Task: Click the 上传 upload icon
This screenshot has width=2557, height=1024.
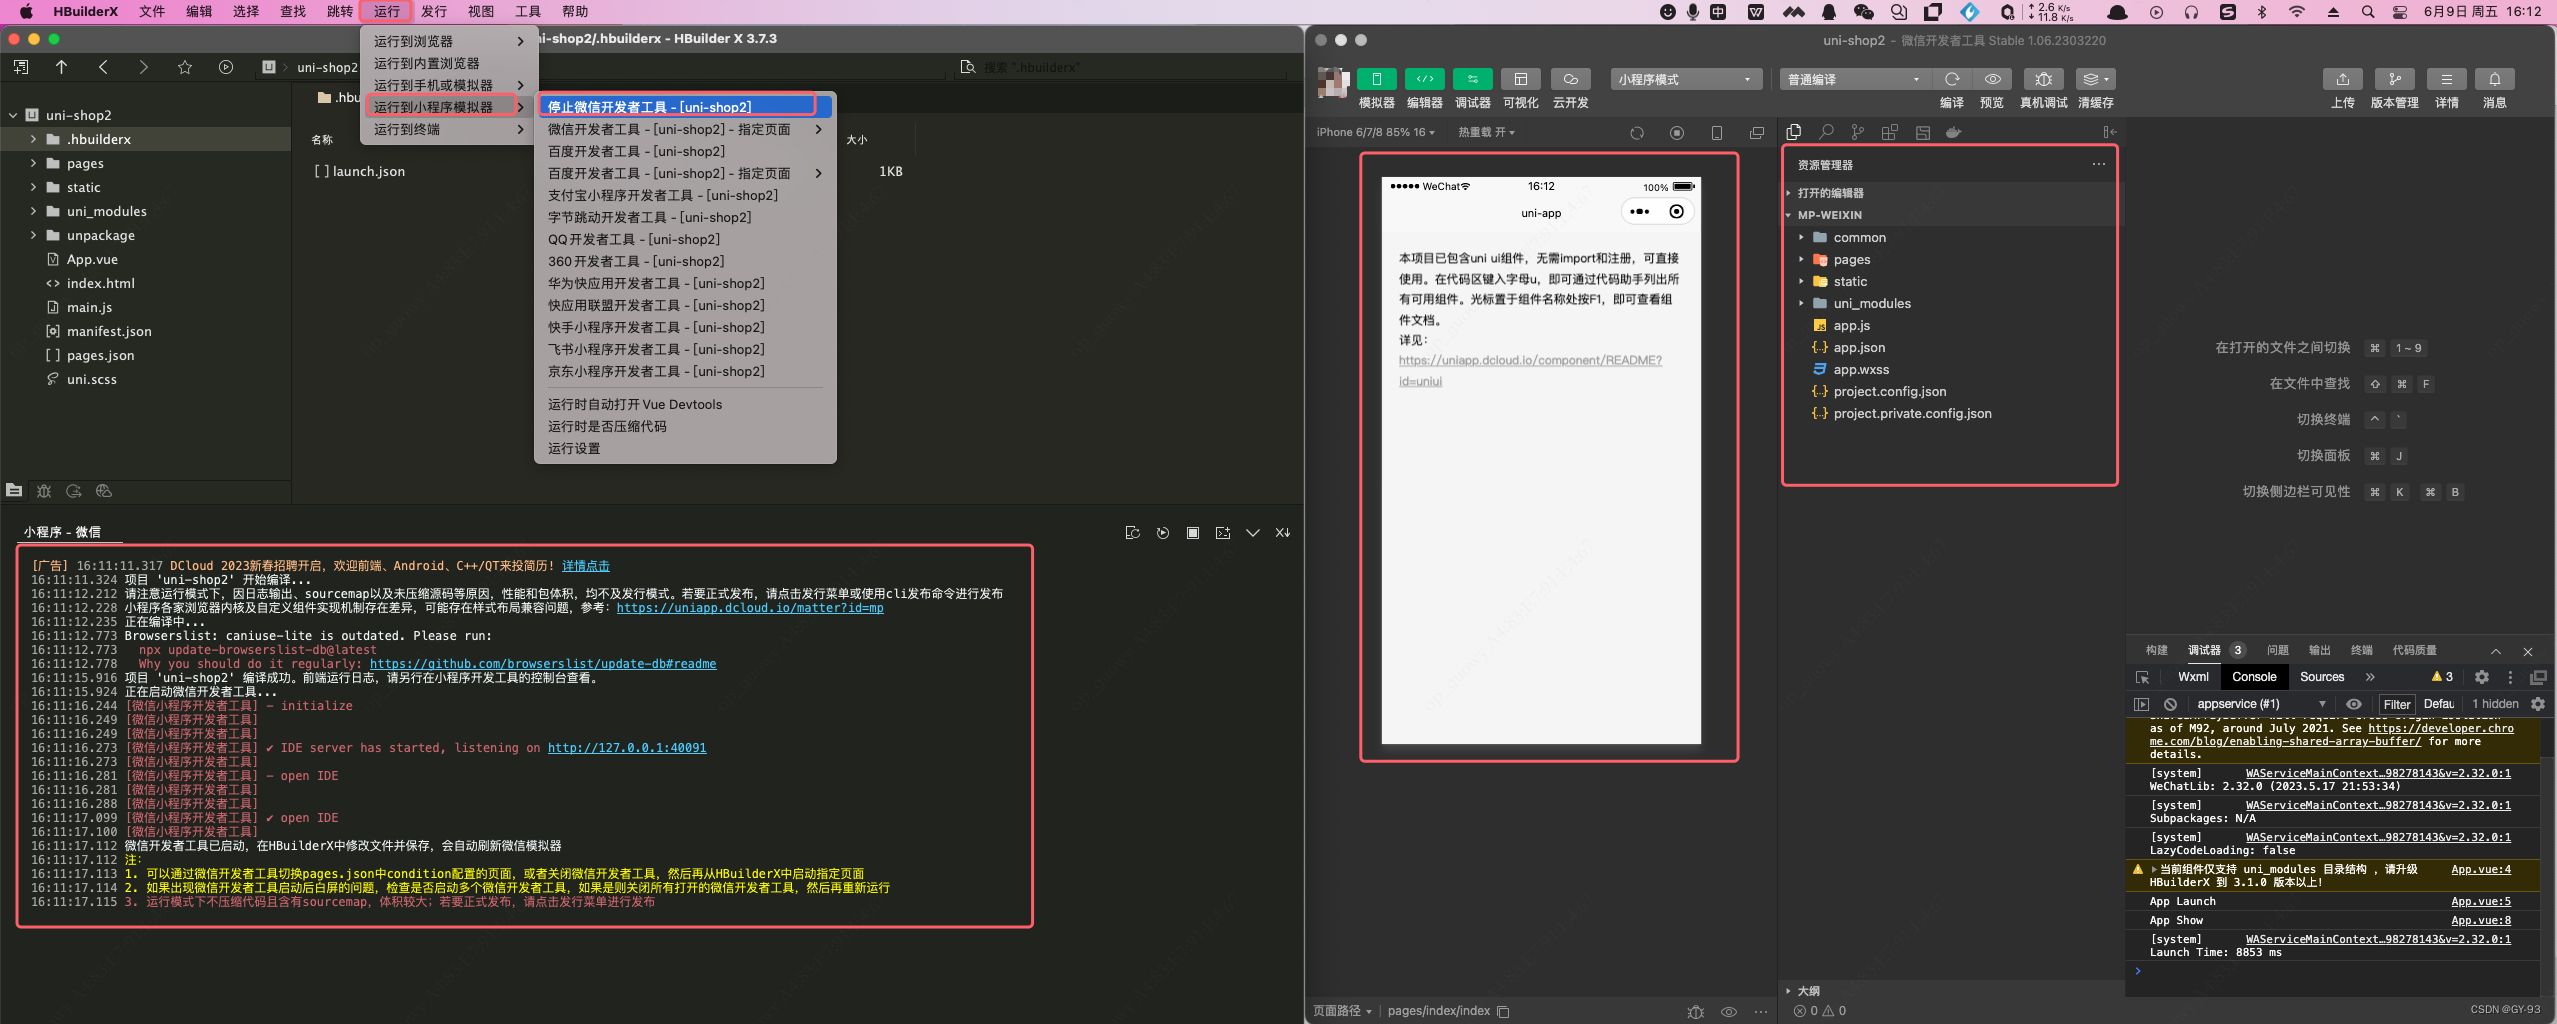Action: click(x=2342, y=79)
